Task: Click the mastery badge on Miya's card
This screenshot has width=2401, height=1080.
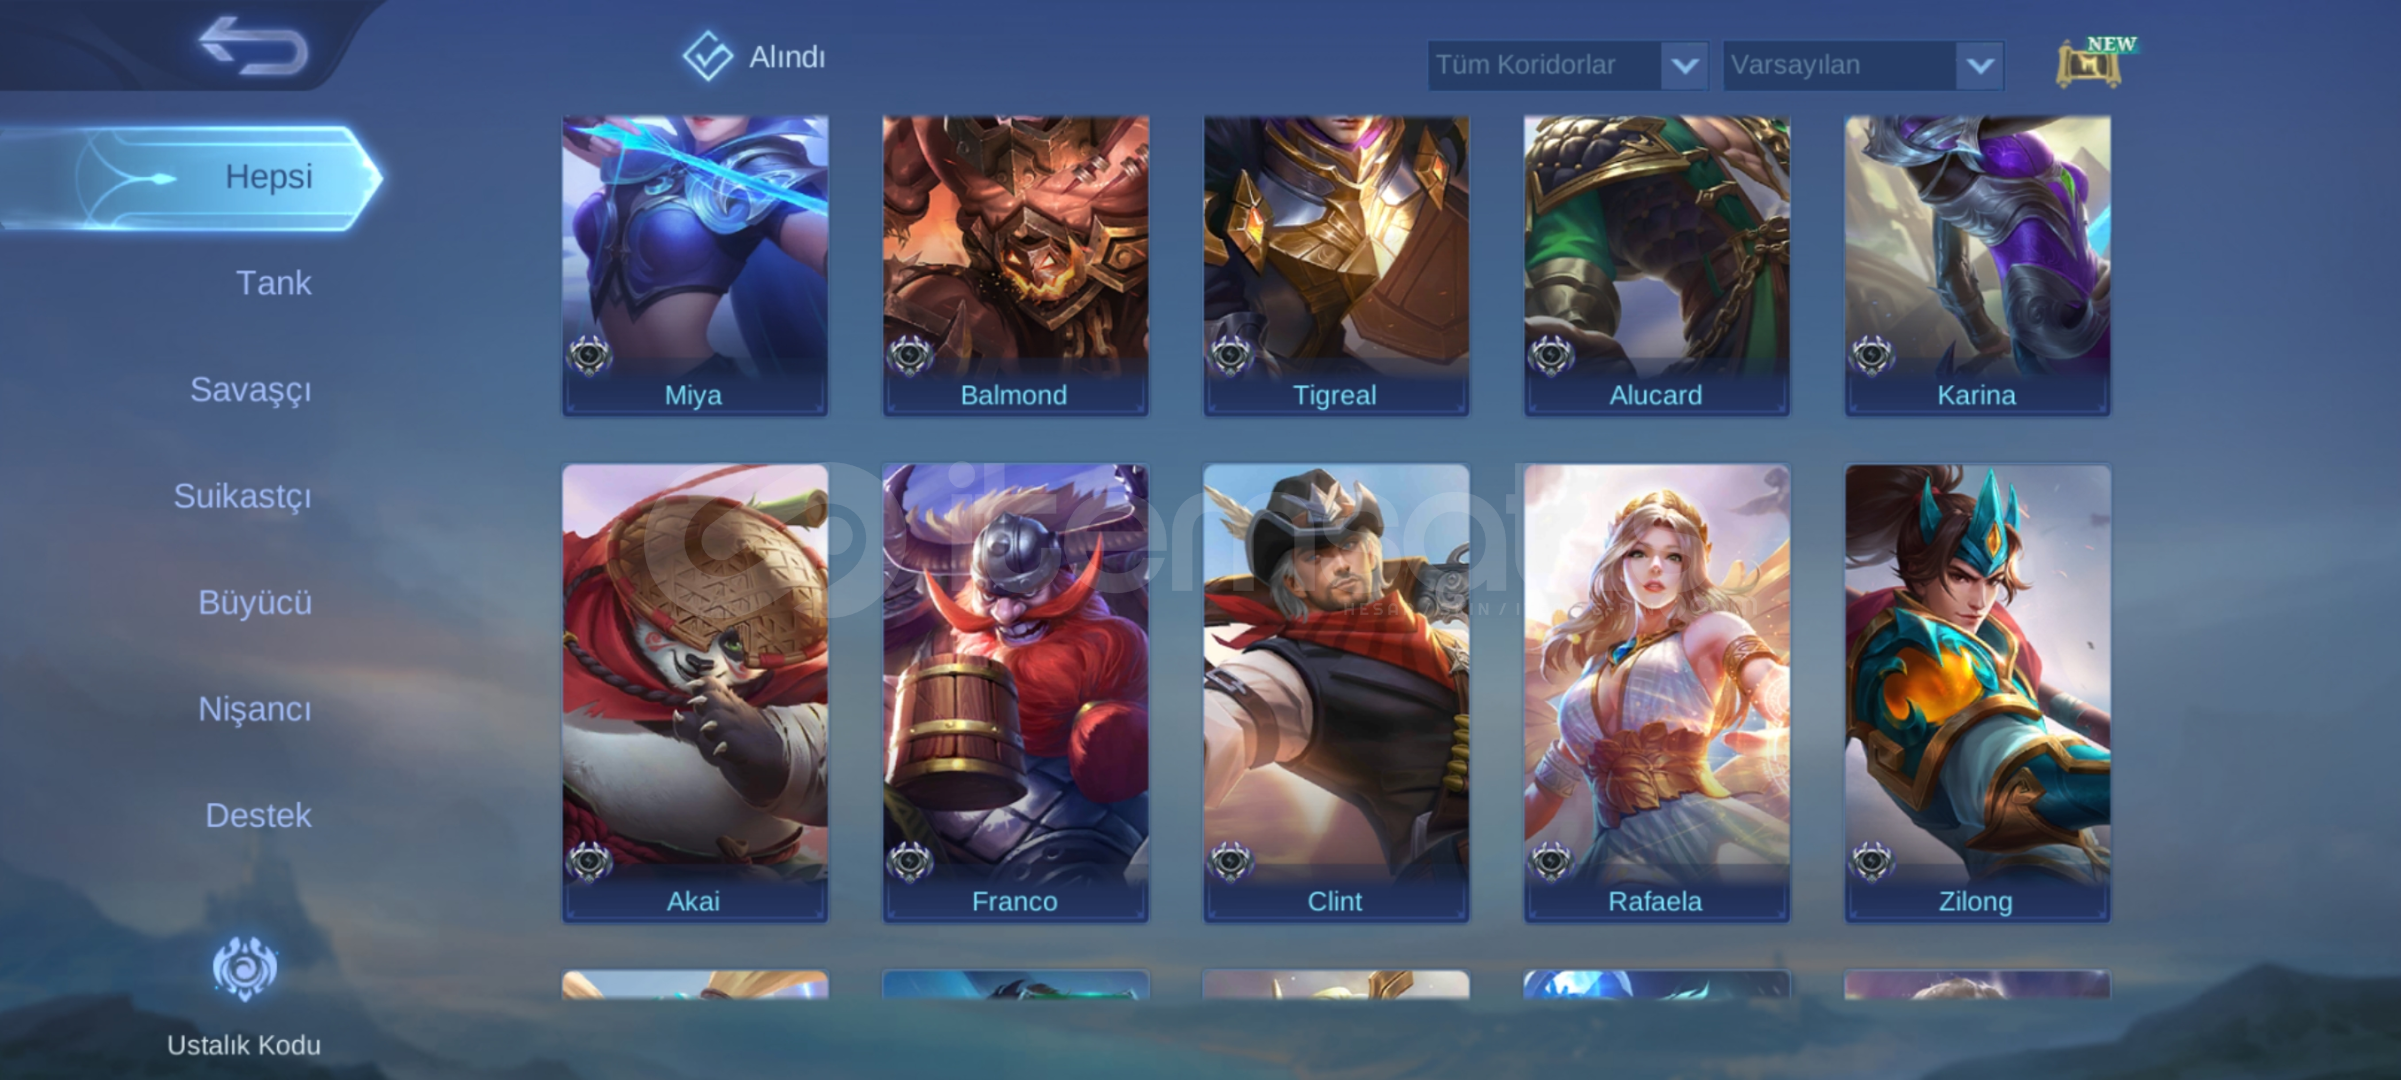Action: [589, 355]
